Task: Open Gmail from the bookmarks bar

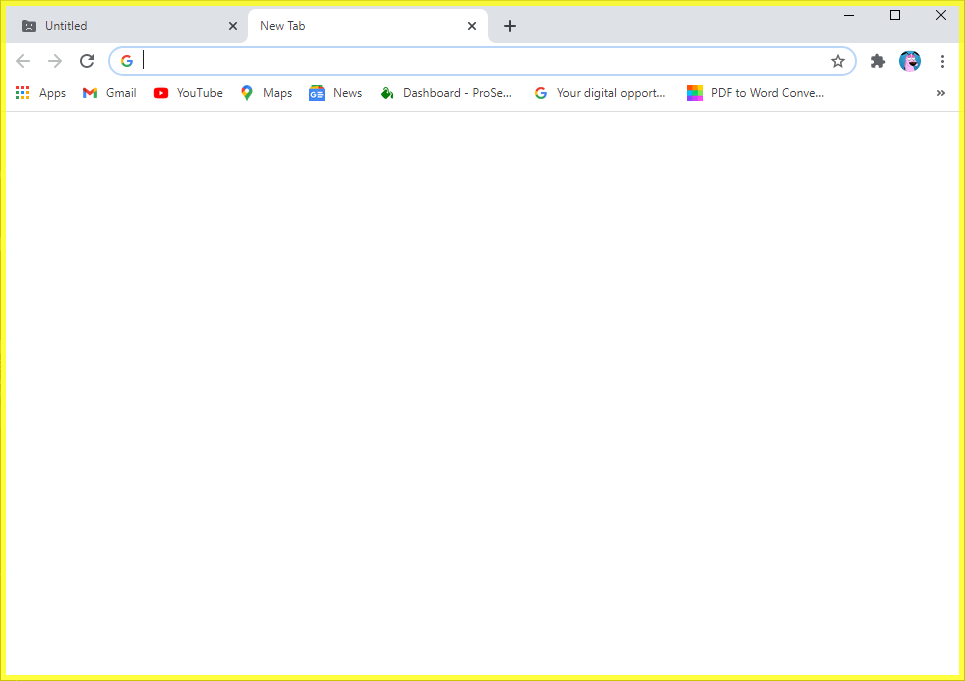Action: pos(109,92)
